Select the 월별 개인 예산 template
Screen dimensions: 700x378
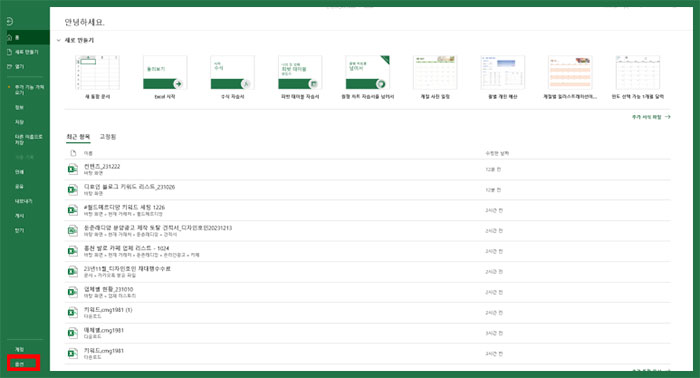click(x=503, y=77)
